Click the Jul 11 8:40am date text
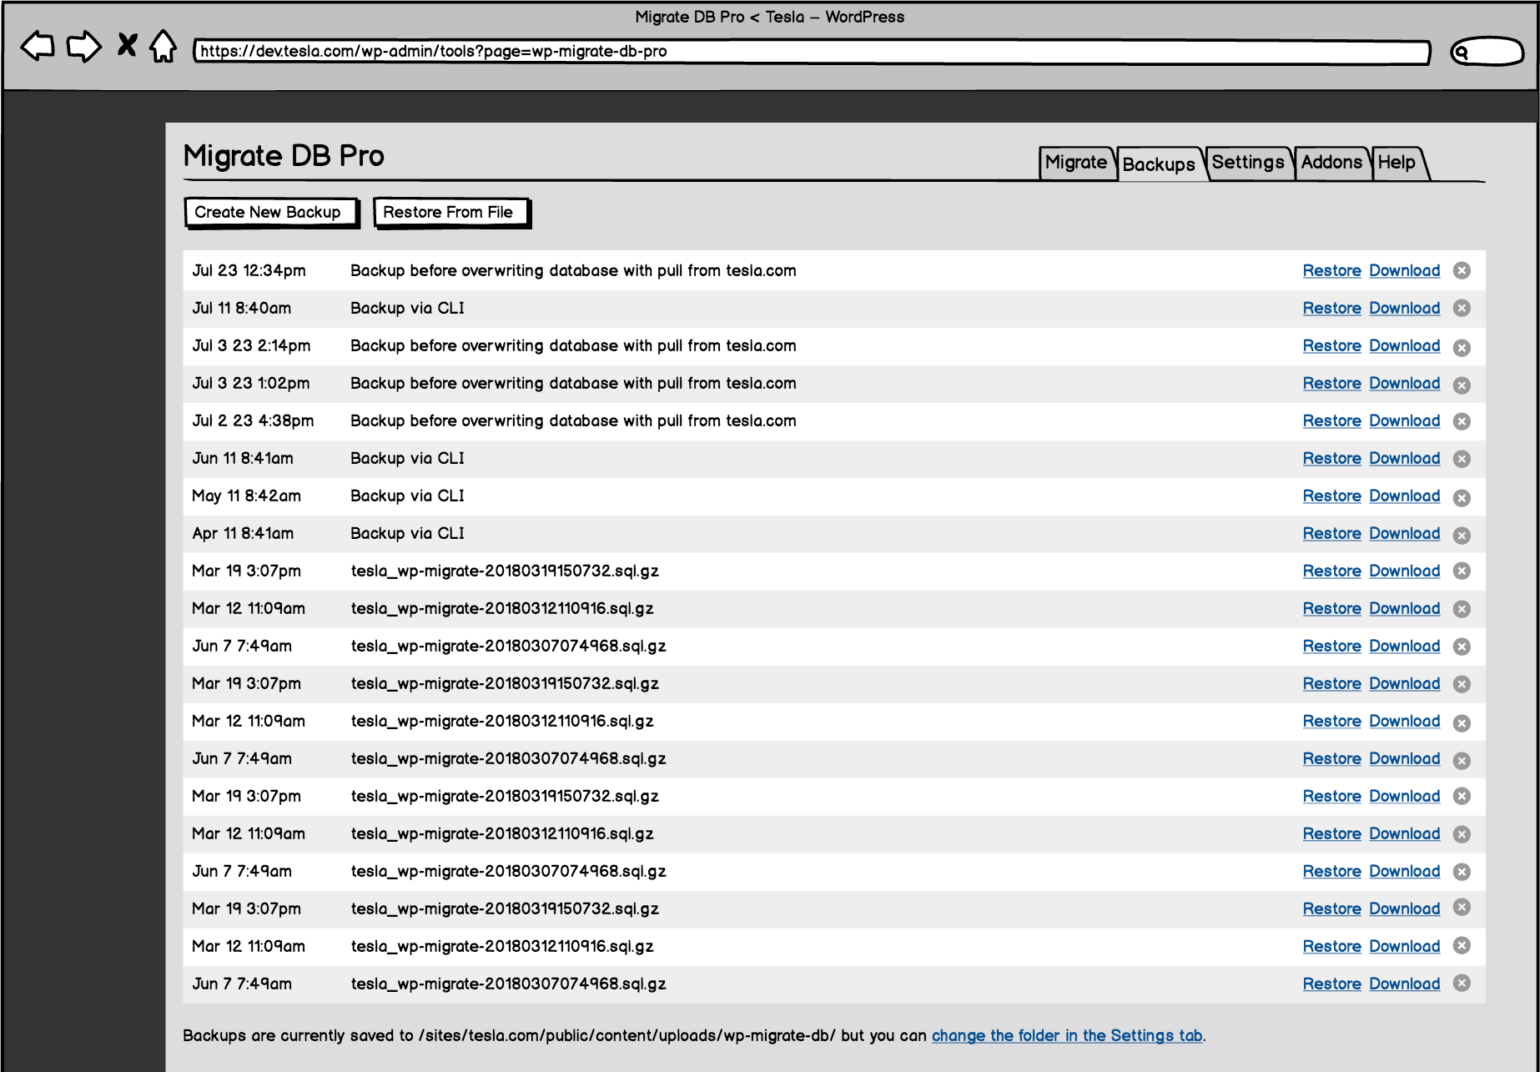Viewport: 1540px width, 1072px height. (242, 309)
